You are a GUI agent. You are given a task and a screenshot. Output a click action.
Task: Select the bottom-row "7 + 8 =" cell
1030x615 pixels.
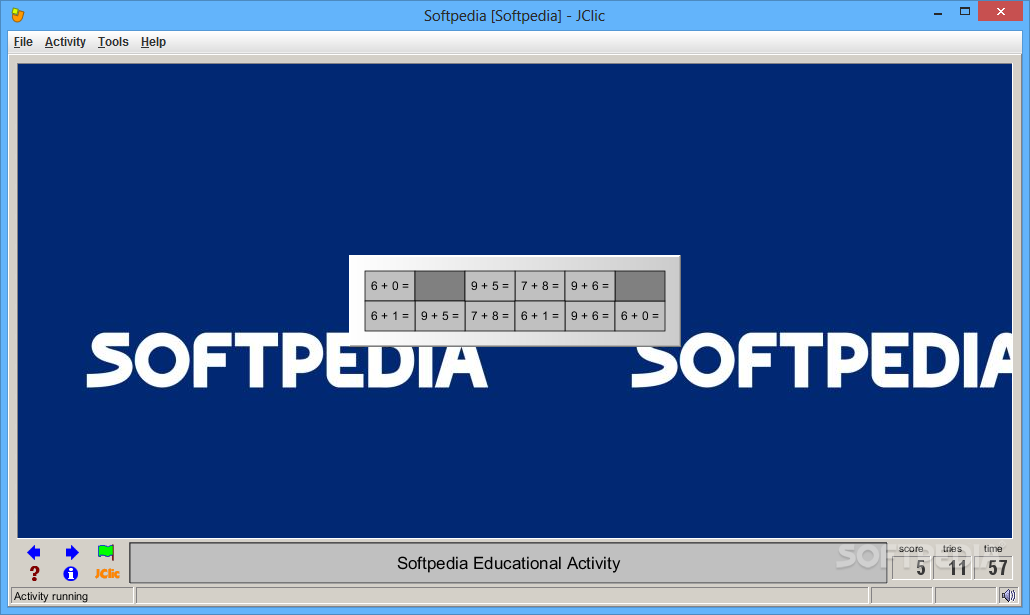click(490, 316)
